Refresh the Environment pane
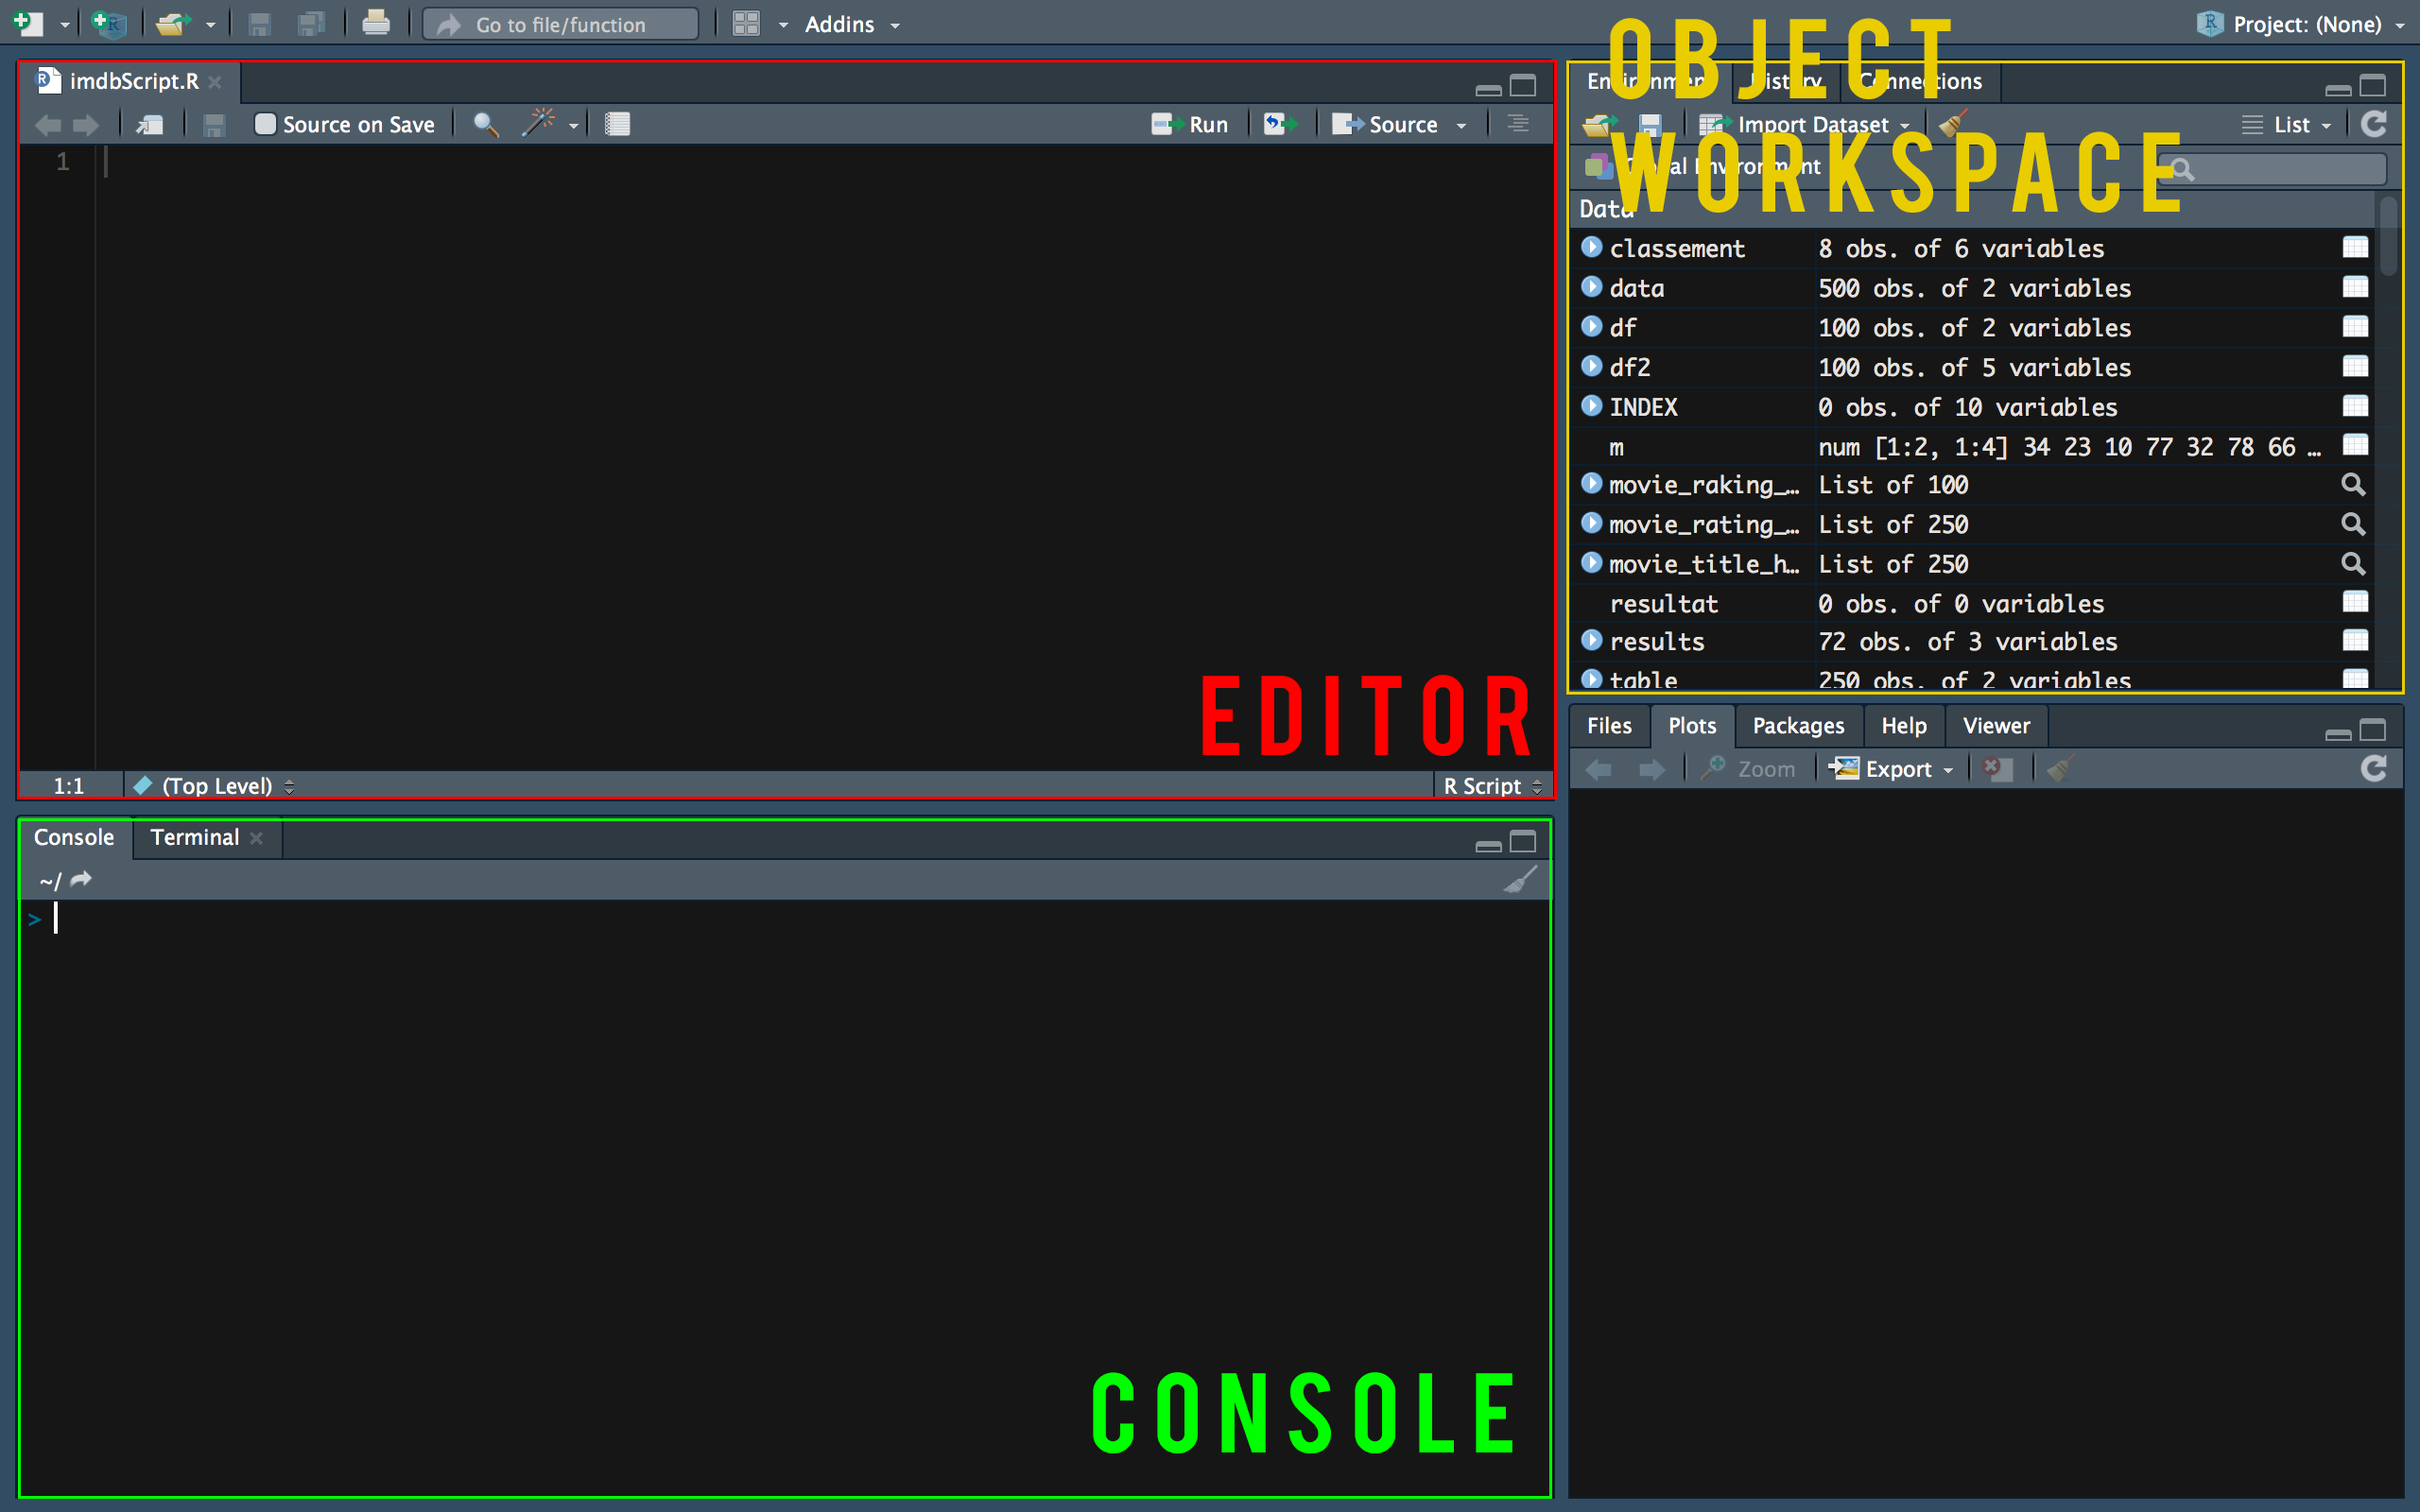 [x=2375, y=124]
